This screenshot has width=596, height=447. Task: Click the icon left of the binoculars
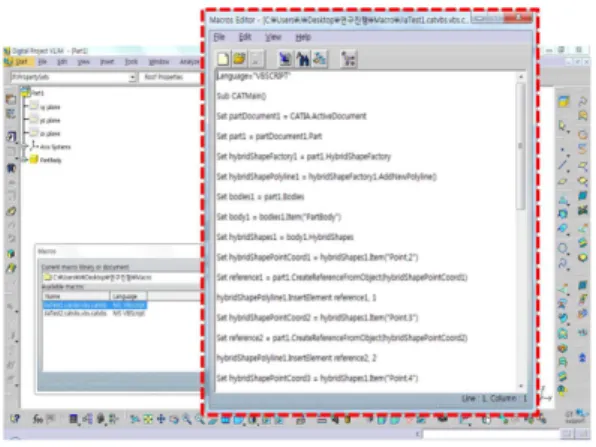(285, 59)
